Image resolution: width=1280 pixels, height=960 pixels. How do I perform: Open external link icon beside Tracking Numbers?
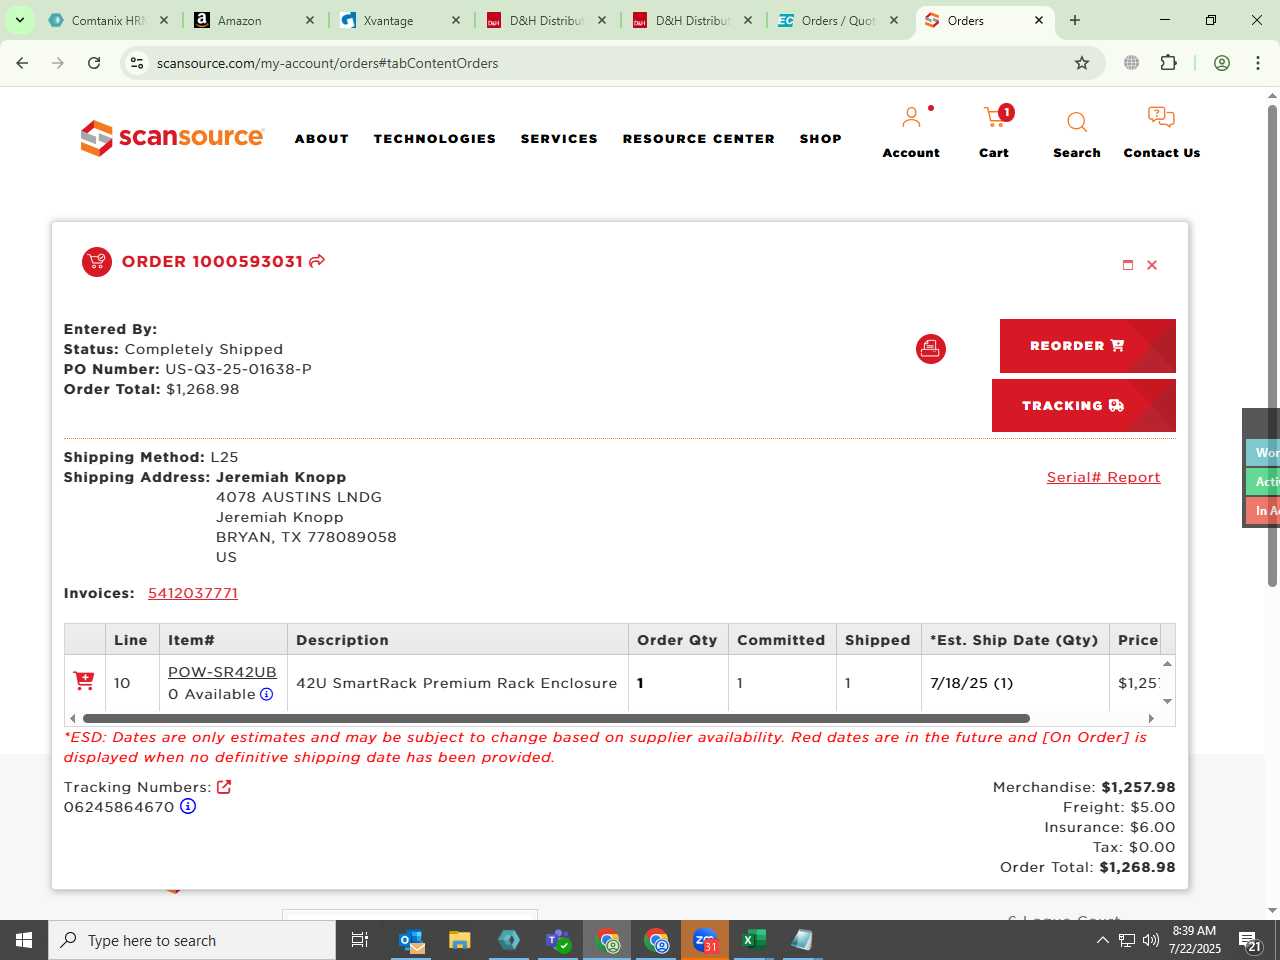[224, 787]
